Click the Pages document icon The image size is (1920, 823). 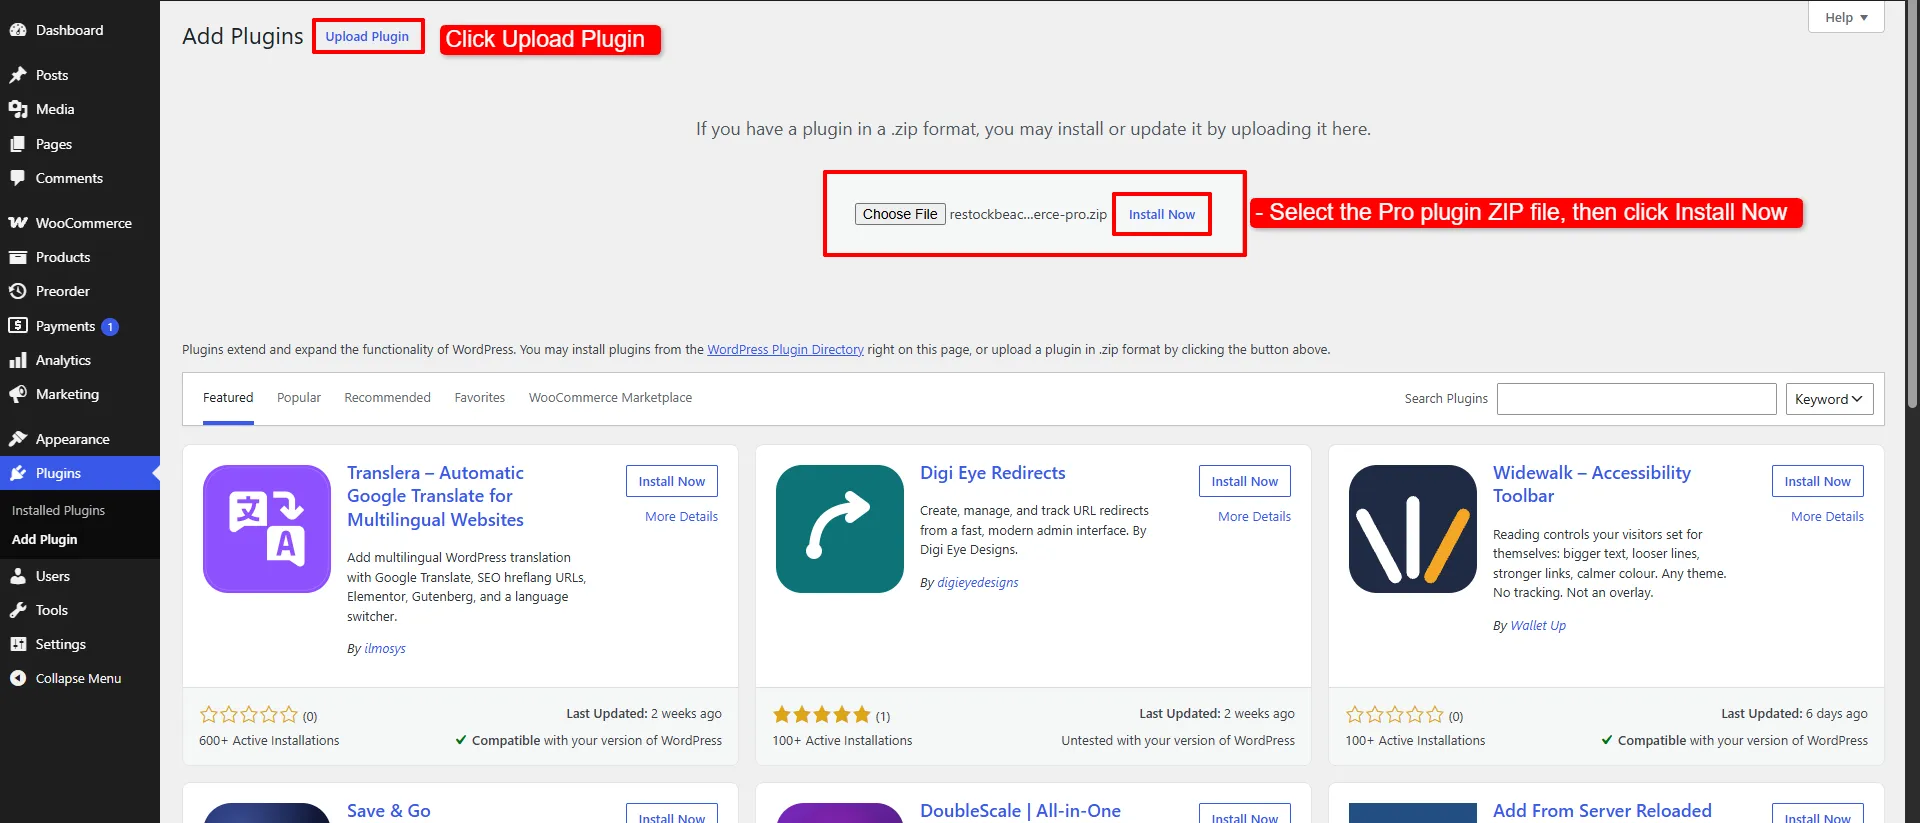pos(18,144)
